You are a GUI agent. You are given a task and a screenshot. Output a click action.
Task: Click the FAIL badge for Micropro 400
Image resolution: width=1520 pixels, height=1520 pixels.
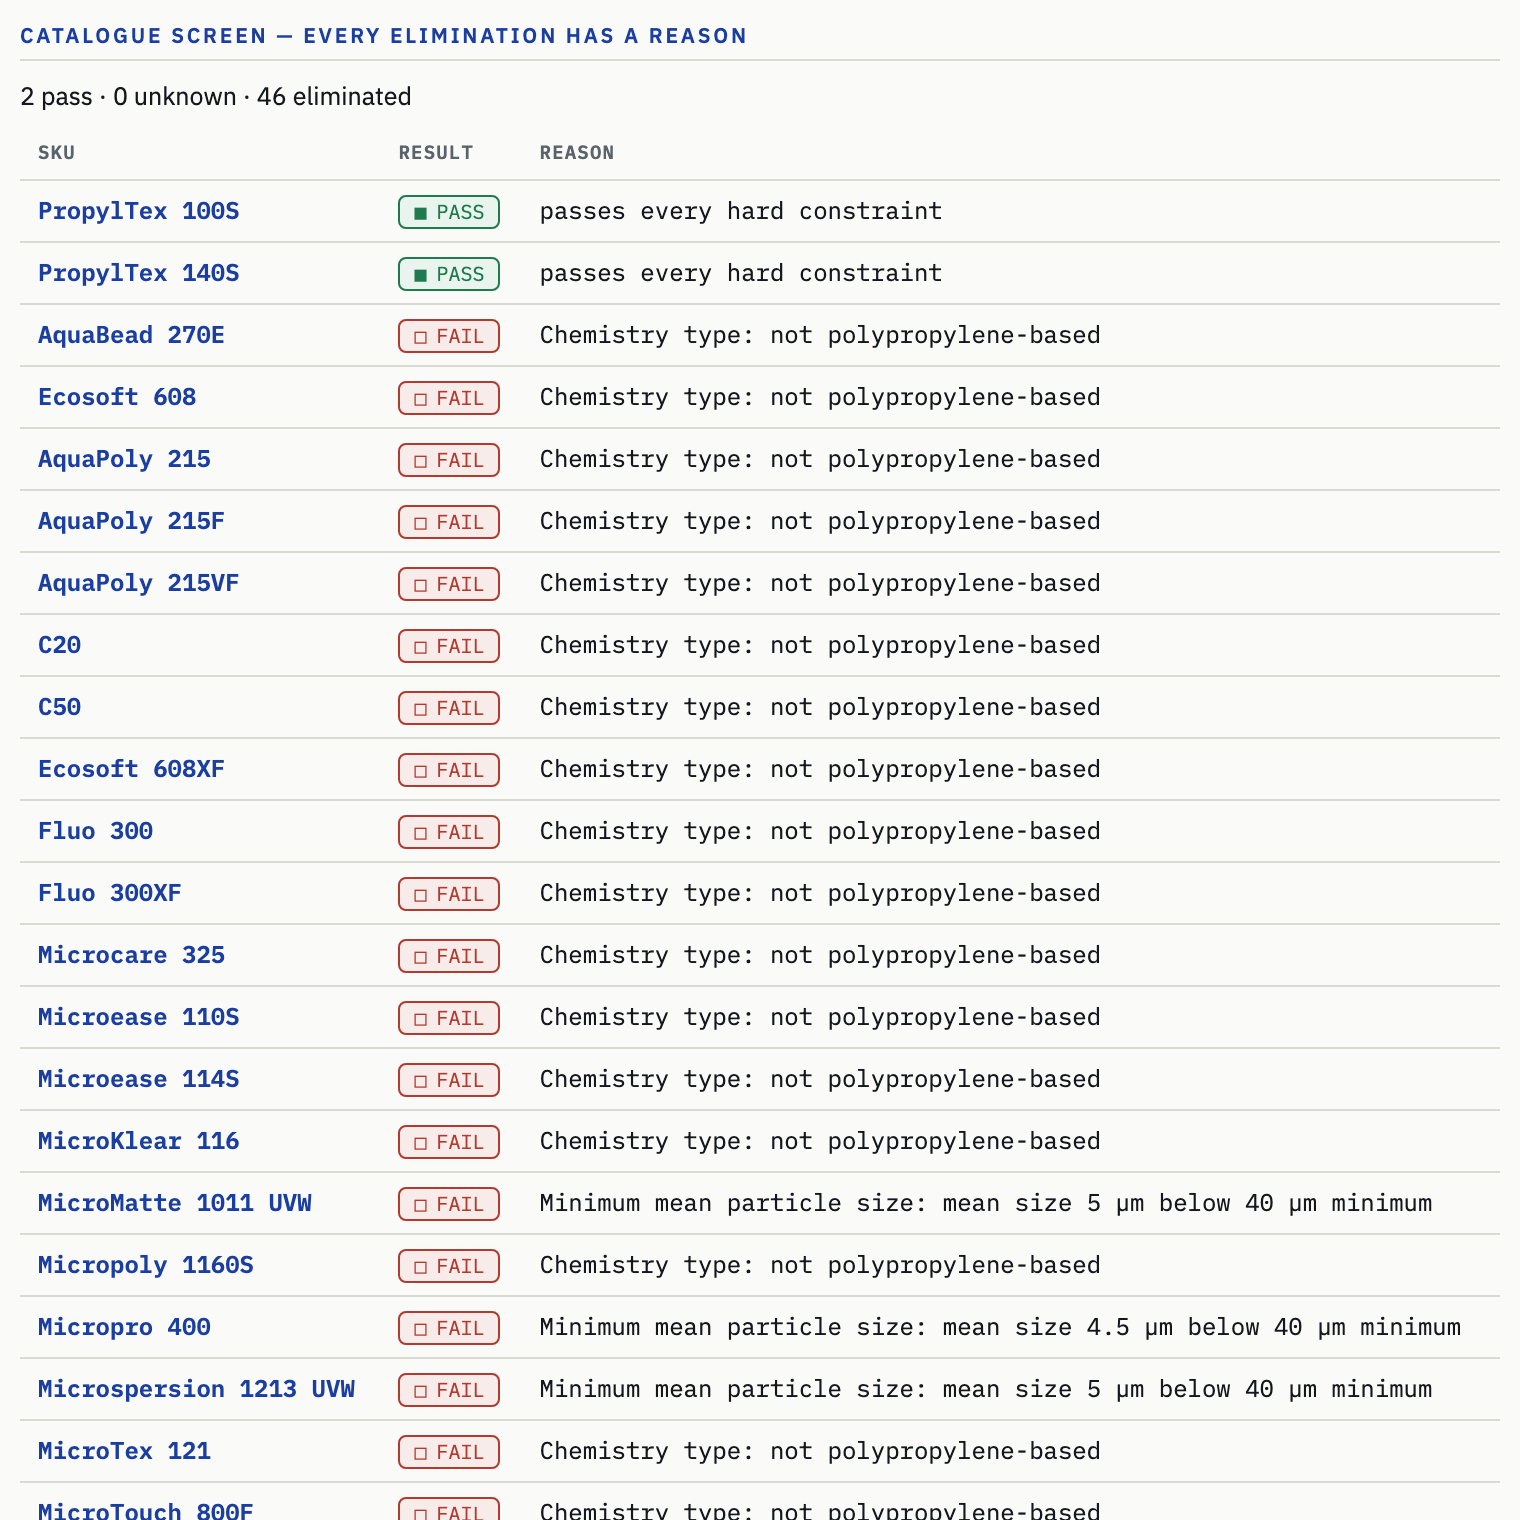click(449, 1328)
